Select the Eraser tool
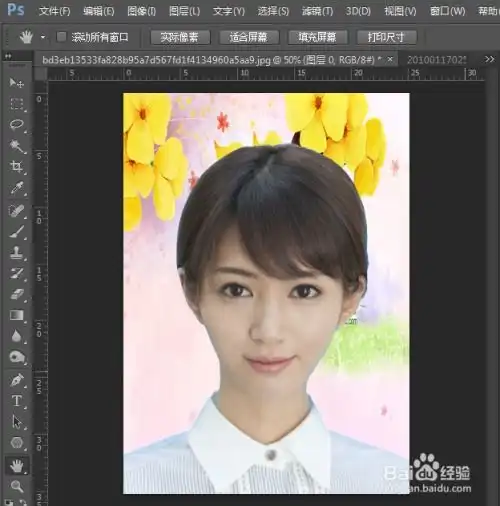The height and width of the screenshot is (506, 500). tap(16, 295)
